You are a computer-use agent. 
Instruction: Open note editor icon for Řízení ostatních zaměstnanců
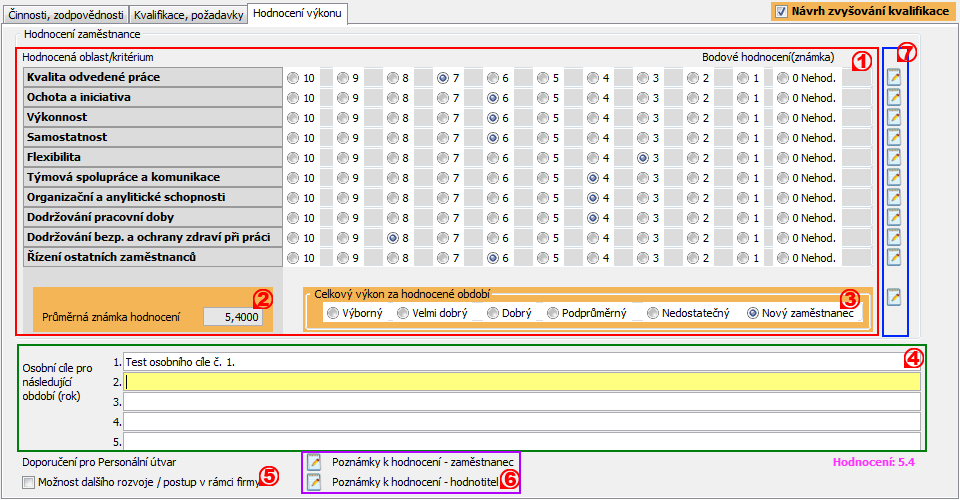[x=894, y=257]
